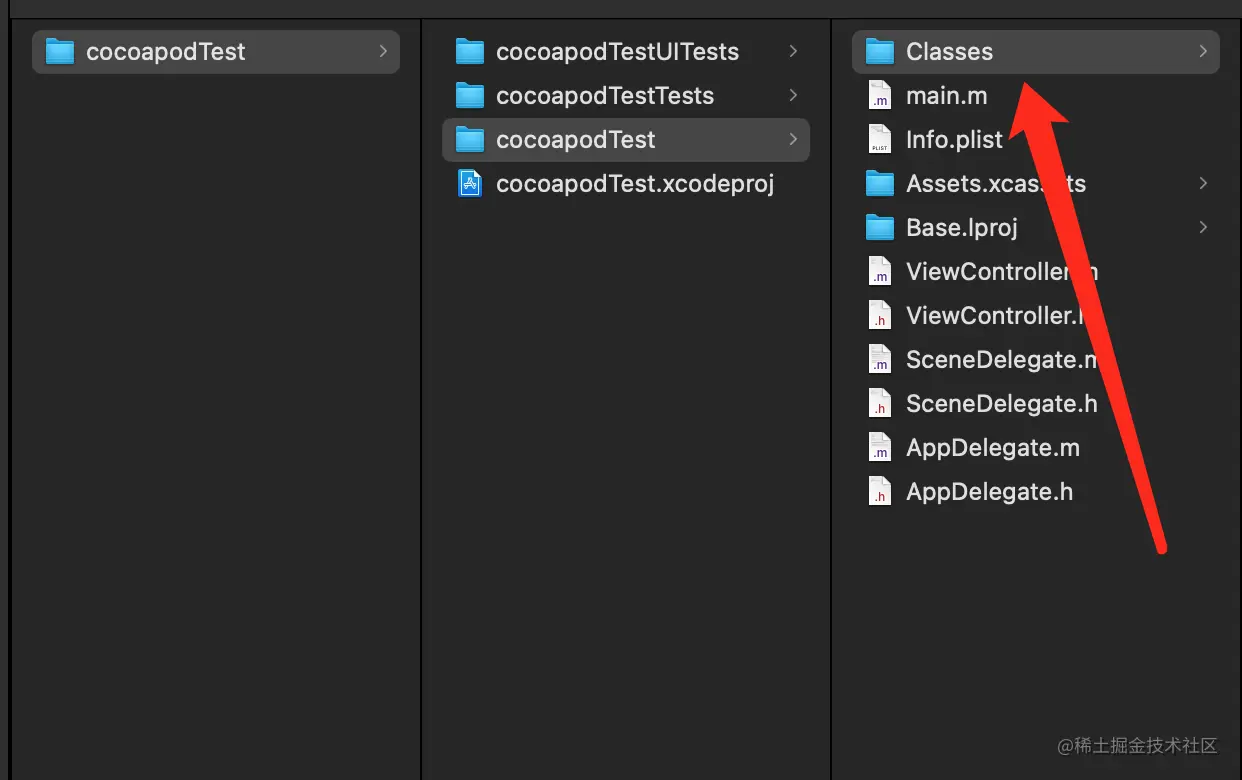This screenshot has width=1242, height=780.
Task: Click the SceneDelegate.m file icon
Action: (x=879, y=360)
